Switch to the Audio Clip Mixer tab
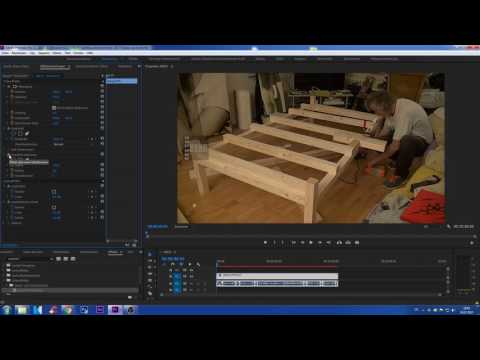Image resolution: width=480 pixels, height=360 pixels. pyautogui.click(x=92, y=67)
